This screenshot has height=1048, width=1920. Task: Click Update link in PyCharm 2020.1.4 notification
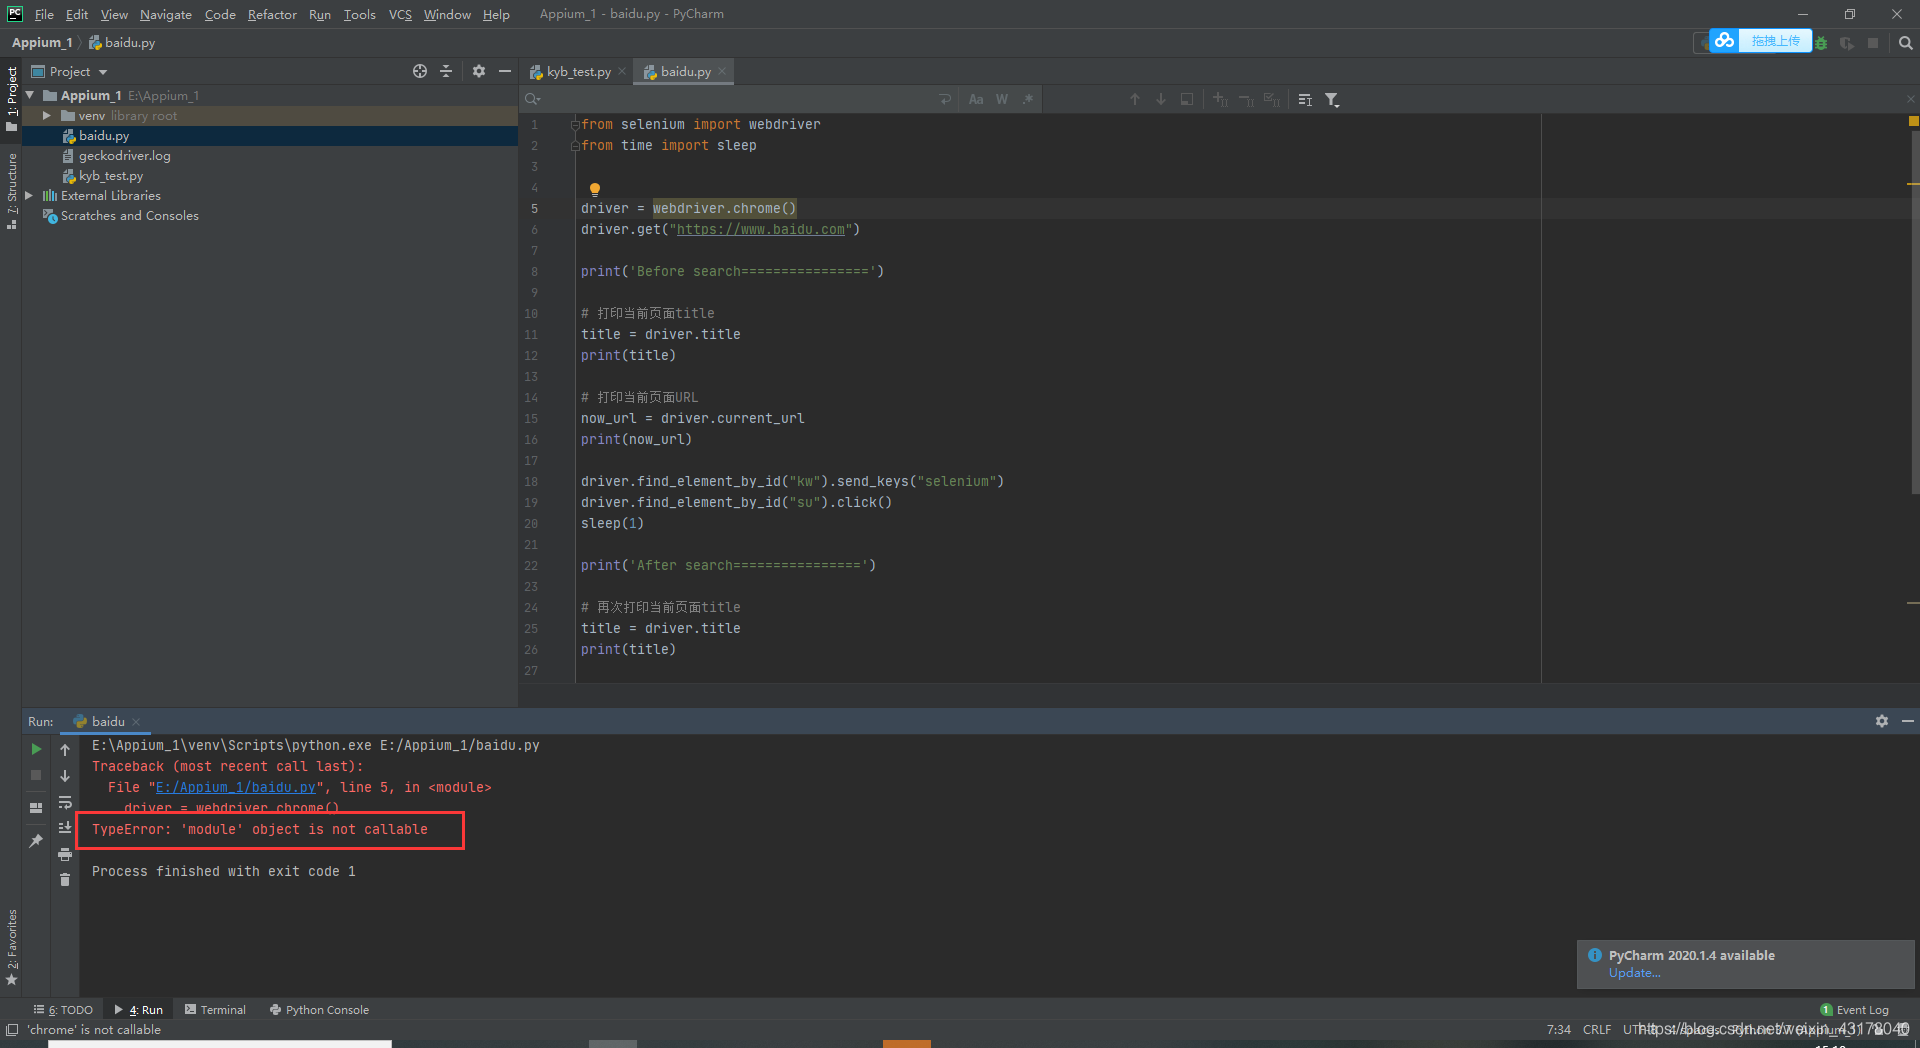(1634, 972)
